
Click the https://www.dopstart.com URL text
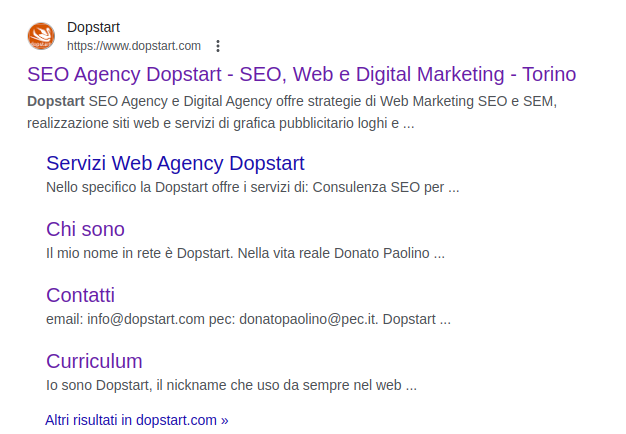coord(134,46)
